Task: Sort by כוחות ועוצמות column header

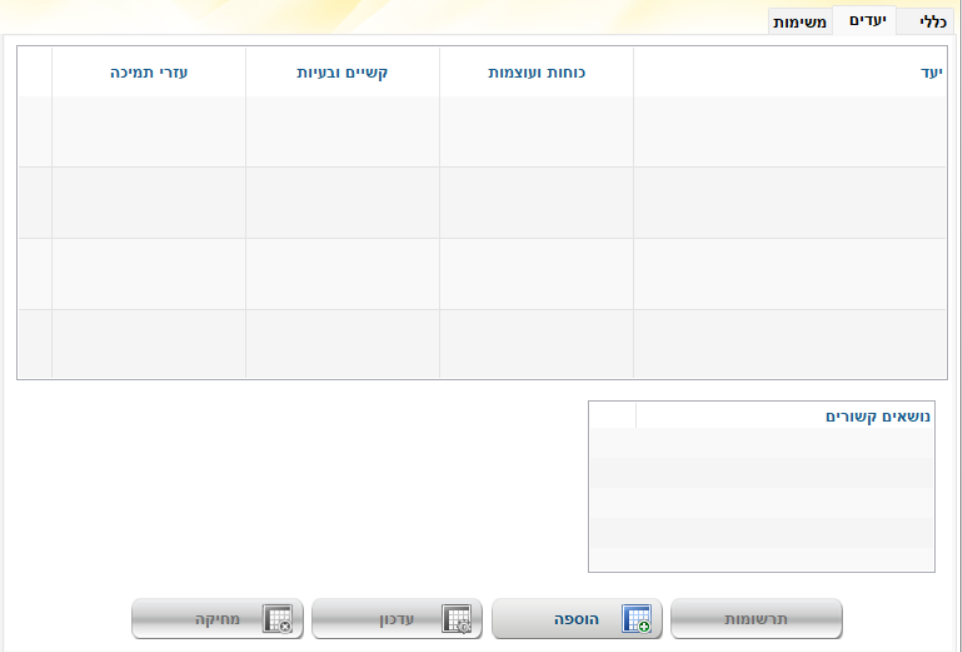Action: pyautogui.click(x=536, y=73)
